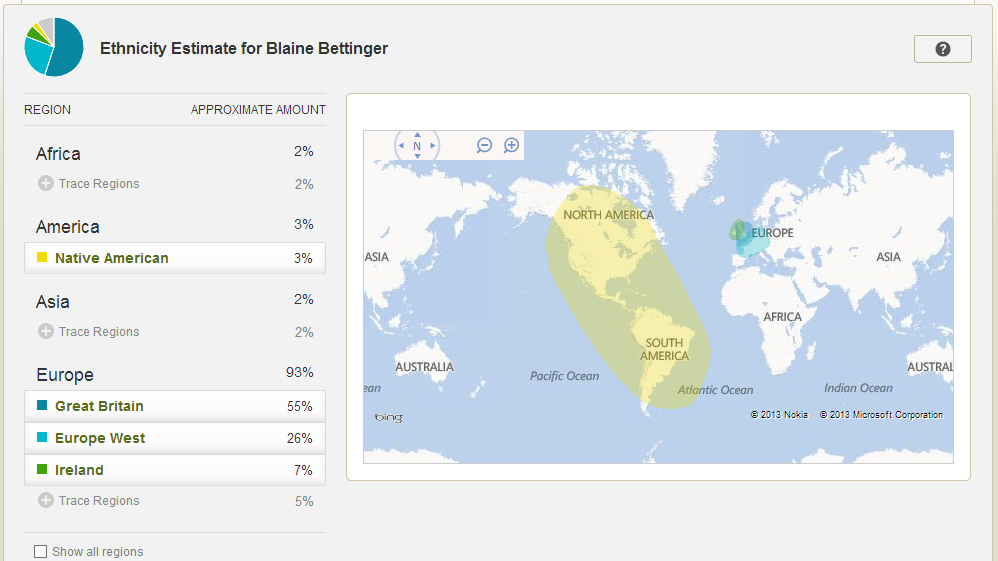Select the Native American region row
The width and height of the screenshot is (998, 561).
coord(175,258)
